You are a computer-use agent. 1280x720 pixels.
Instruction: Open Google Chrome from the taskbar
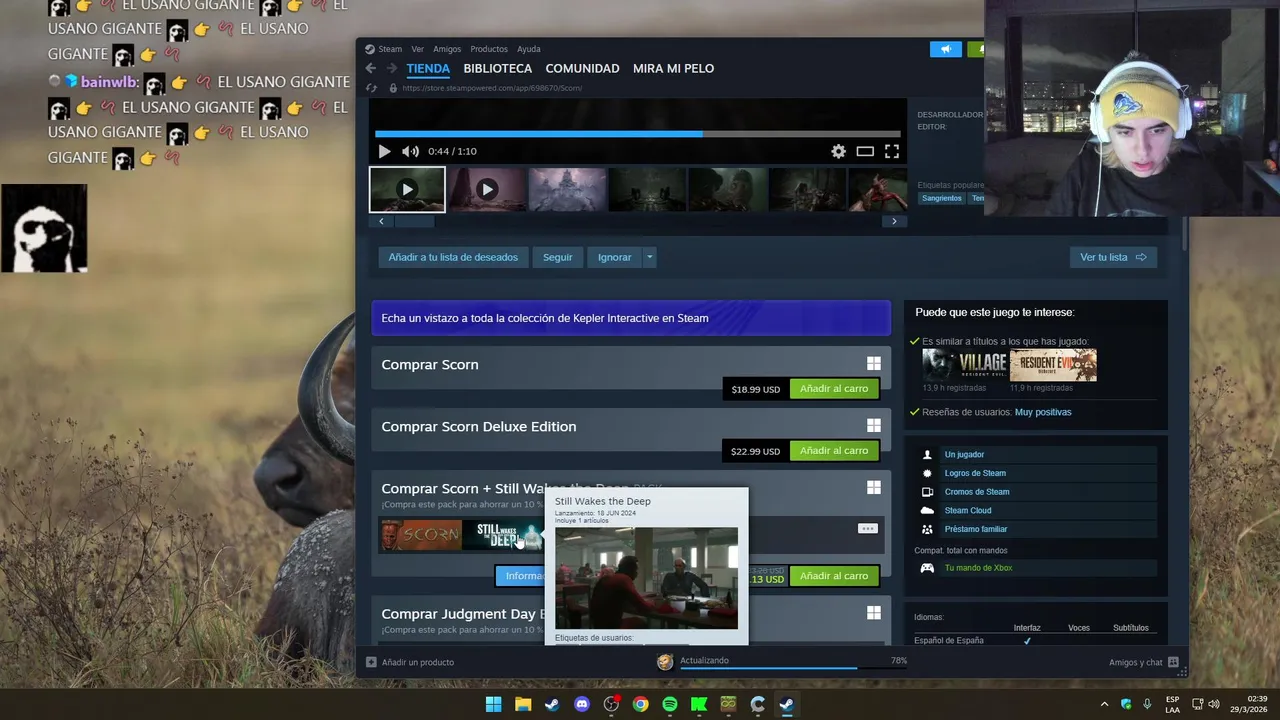point(640,704)
